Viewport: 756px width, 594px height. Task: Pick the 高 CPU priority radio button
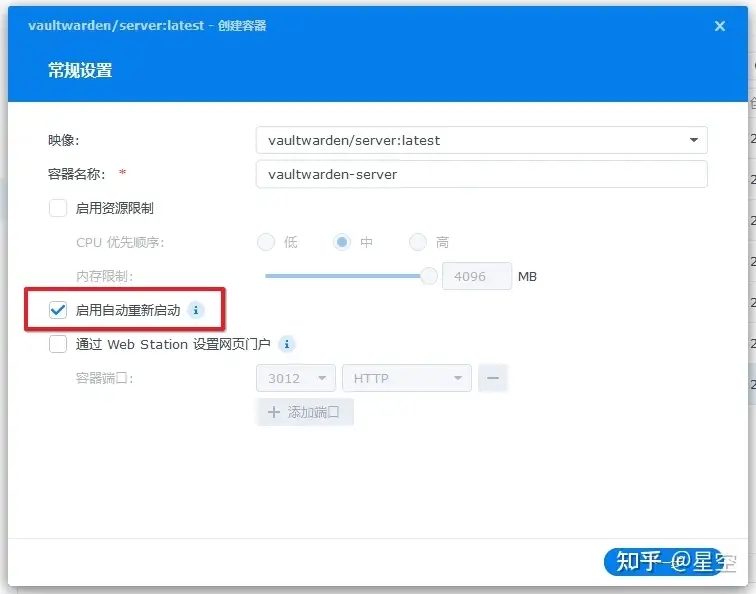click(418, 242)
